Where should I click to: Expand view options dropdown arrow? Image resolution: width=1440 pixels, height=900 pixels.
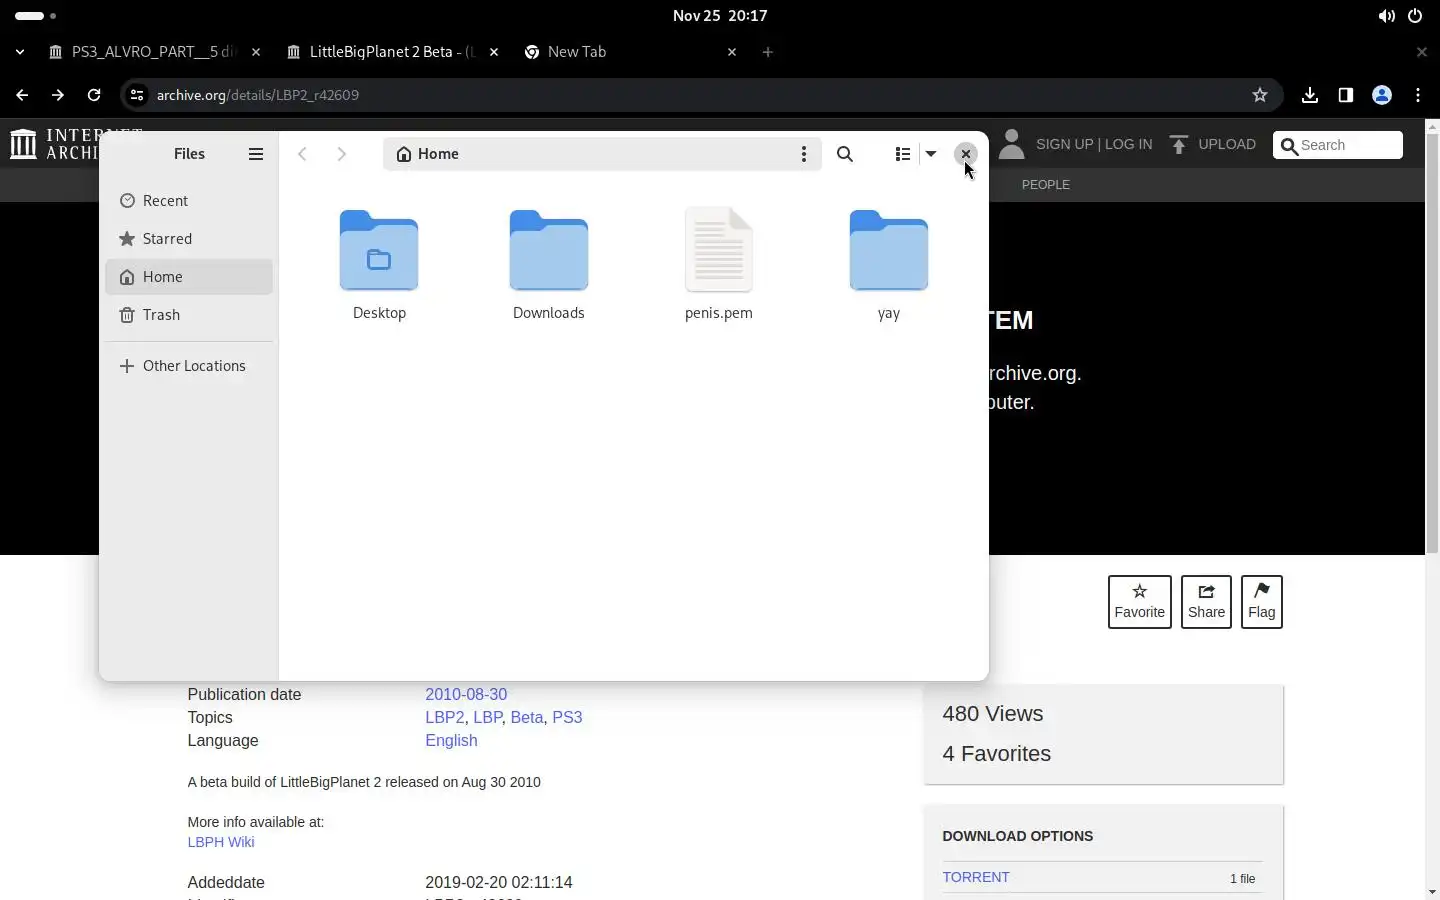pos(931,154)
